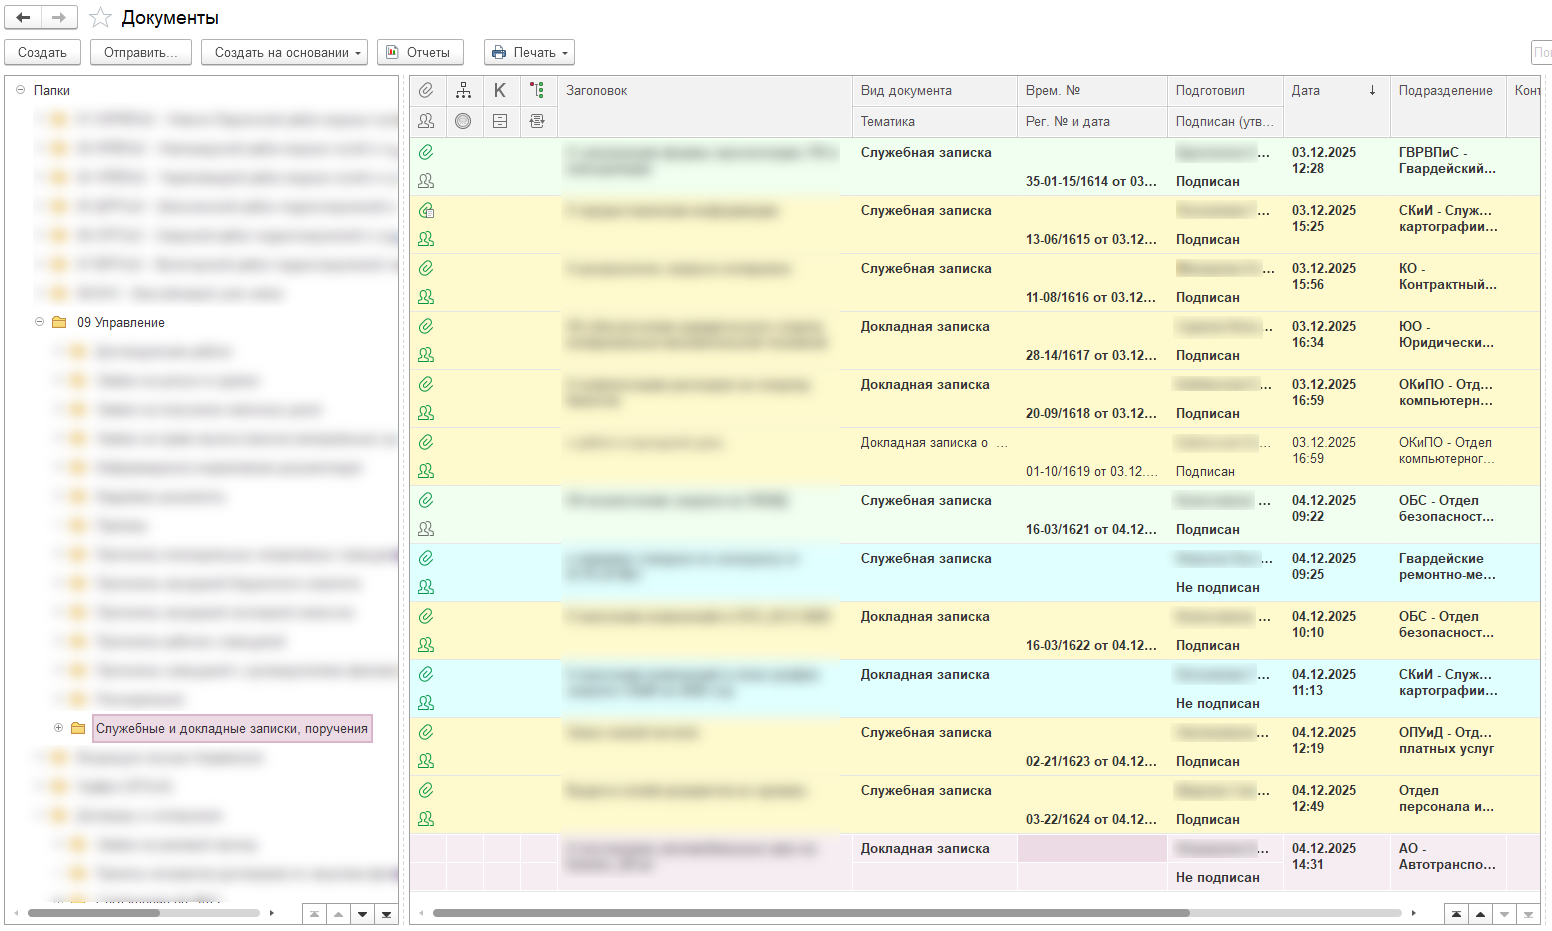Screen dimensions: 1552x931
Task: Collapse the 09 Управление folder
Action: pos(40,322)
